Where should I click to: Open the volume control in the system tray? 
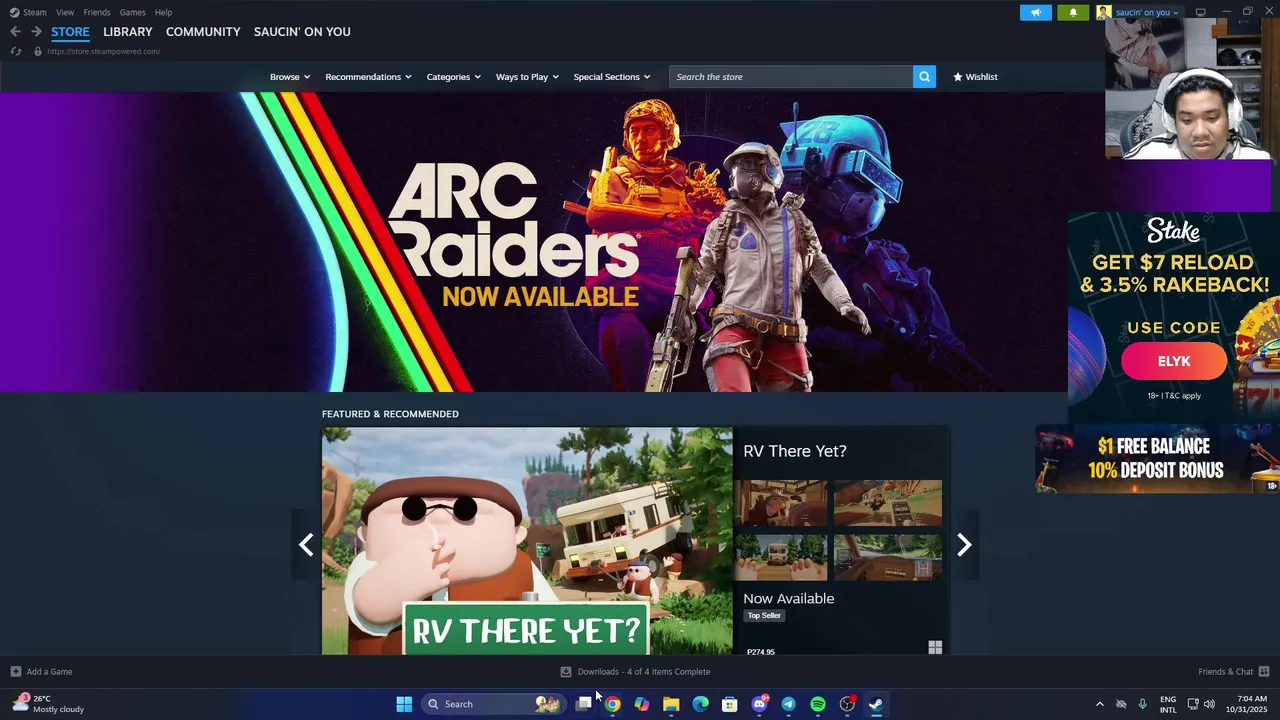pyautogui.click(x=1209, y=704)
